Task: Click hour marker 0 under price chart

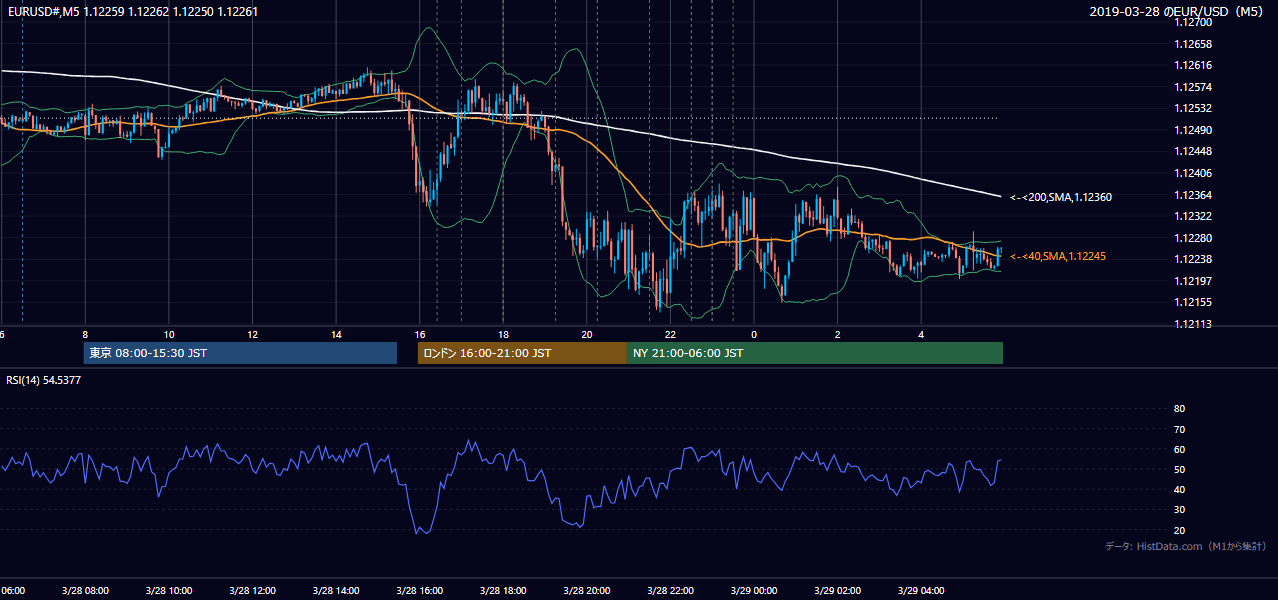Action: pos(754,335)
